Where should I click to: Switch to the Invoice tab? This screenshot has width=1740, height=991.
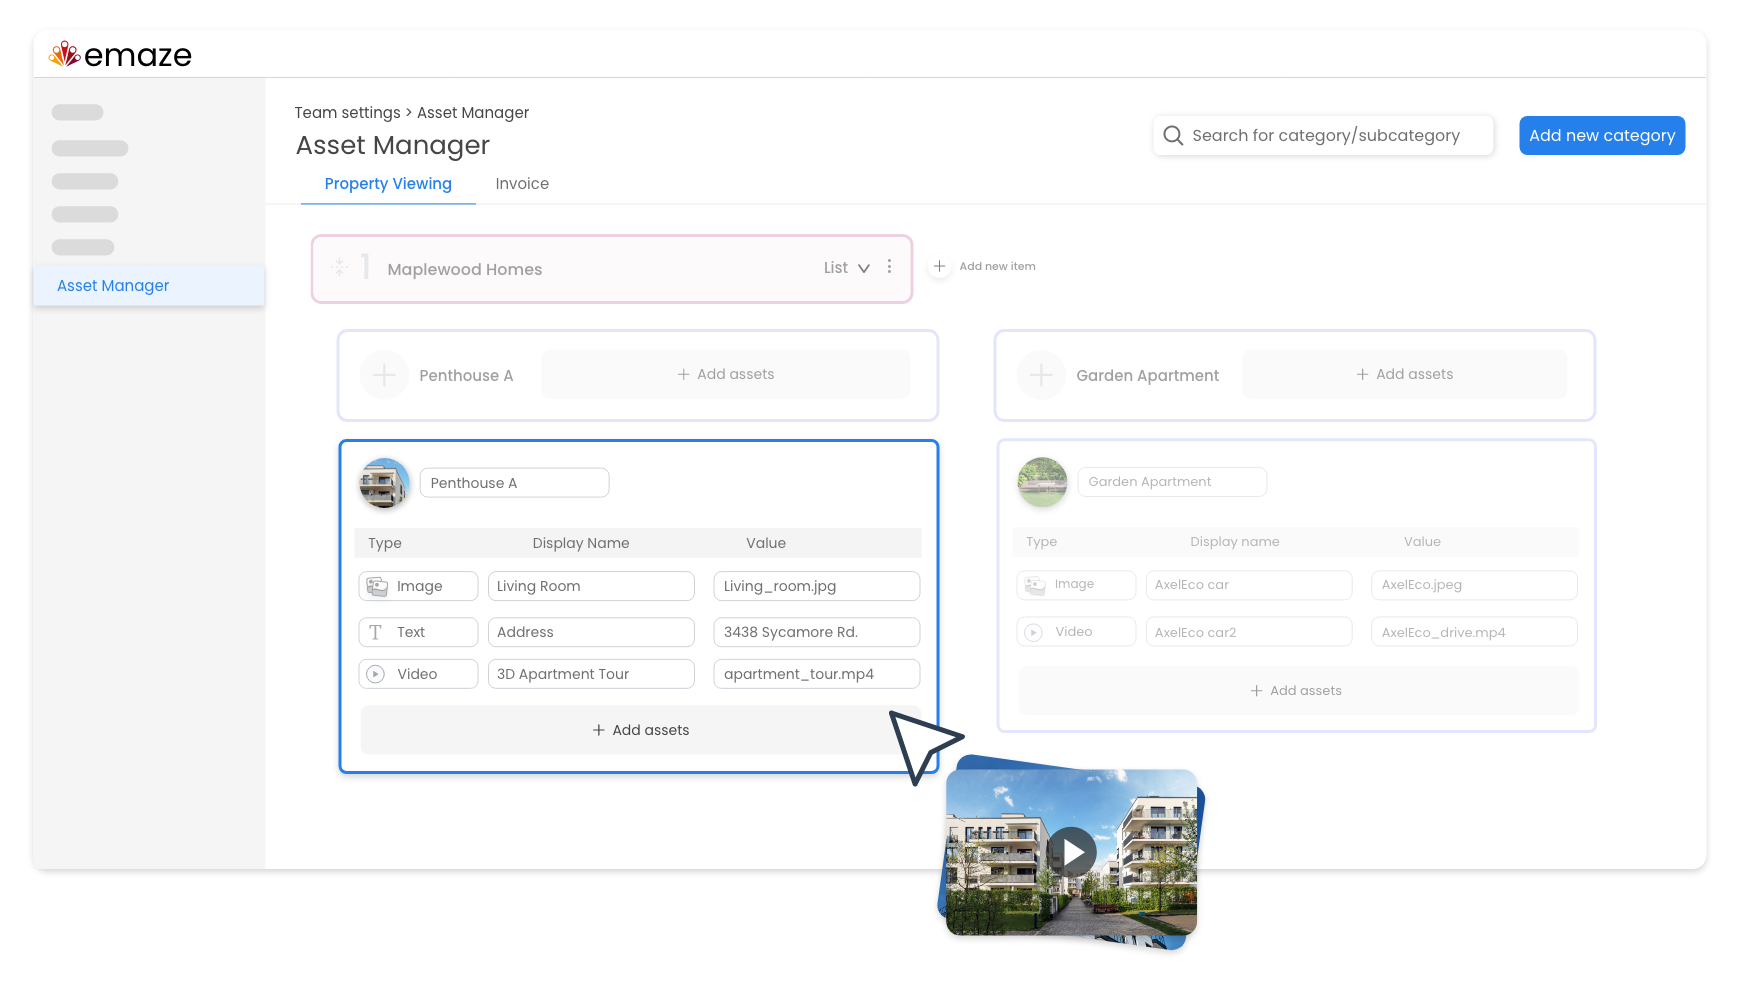[x=522, y=184]
